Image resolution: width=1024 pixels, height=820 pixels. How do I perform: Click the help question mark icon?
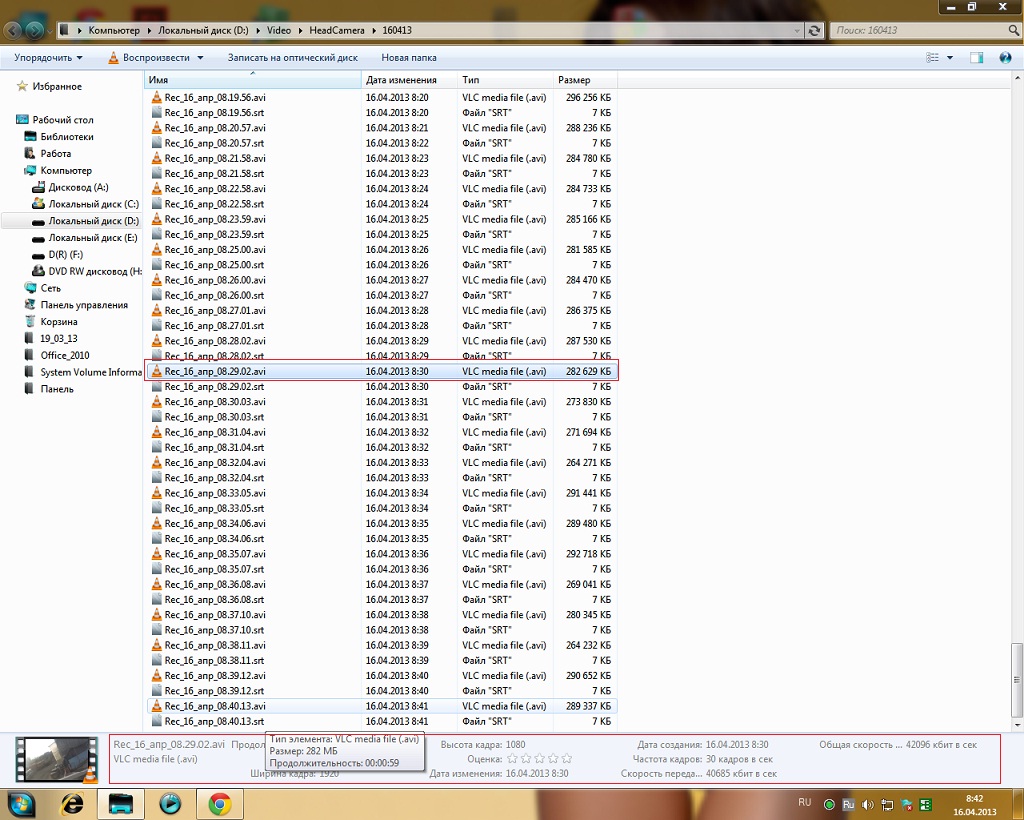tap(1005, 58)
